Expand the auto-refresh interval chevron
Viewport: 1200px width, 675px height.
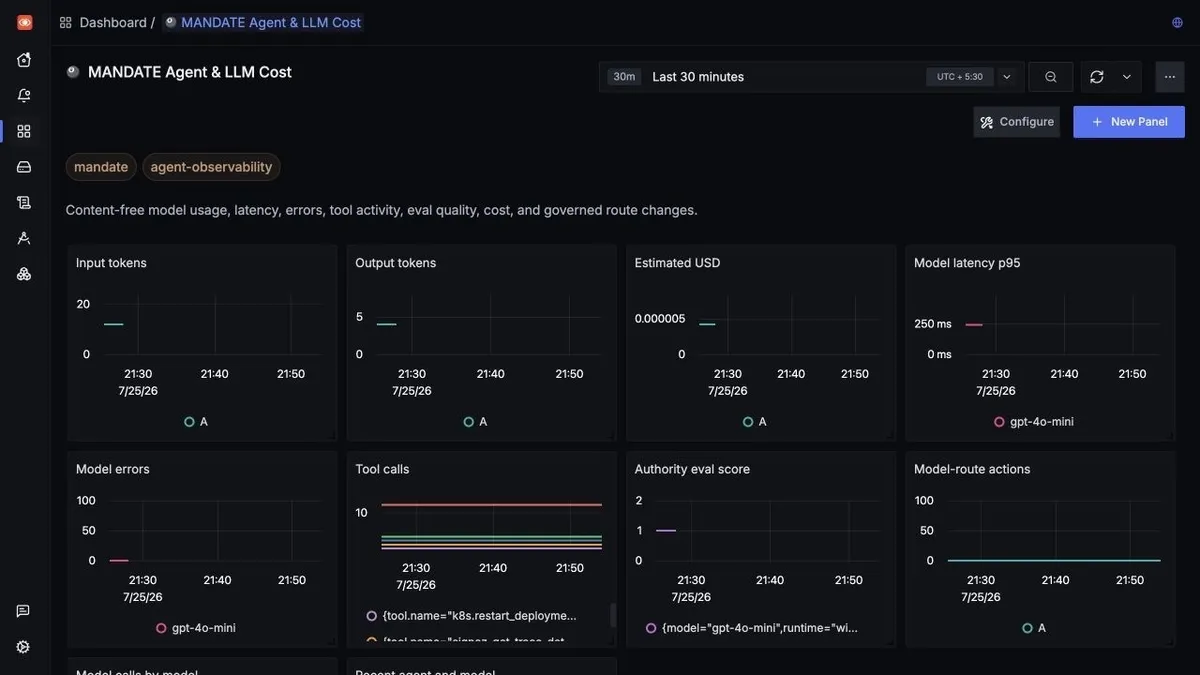[1127, 77]
